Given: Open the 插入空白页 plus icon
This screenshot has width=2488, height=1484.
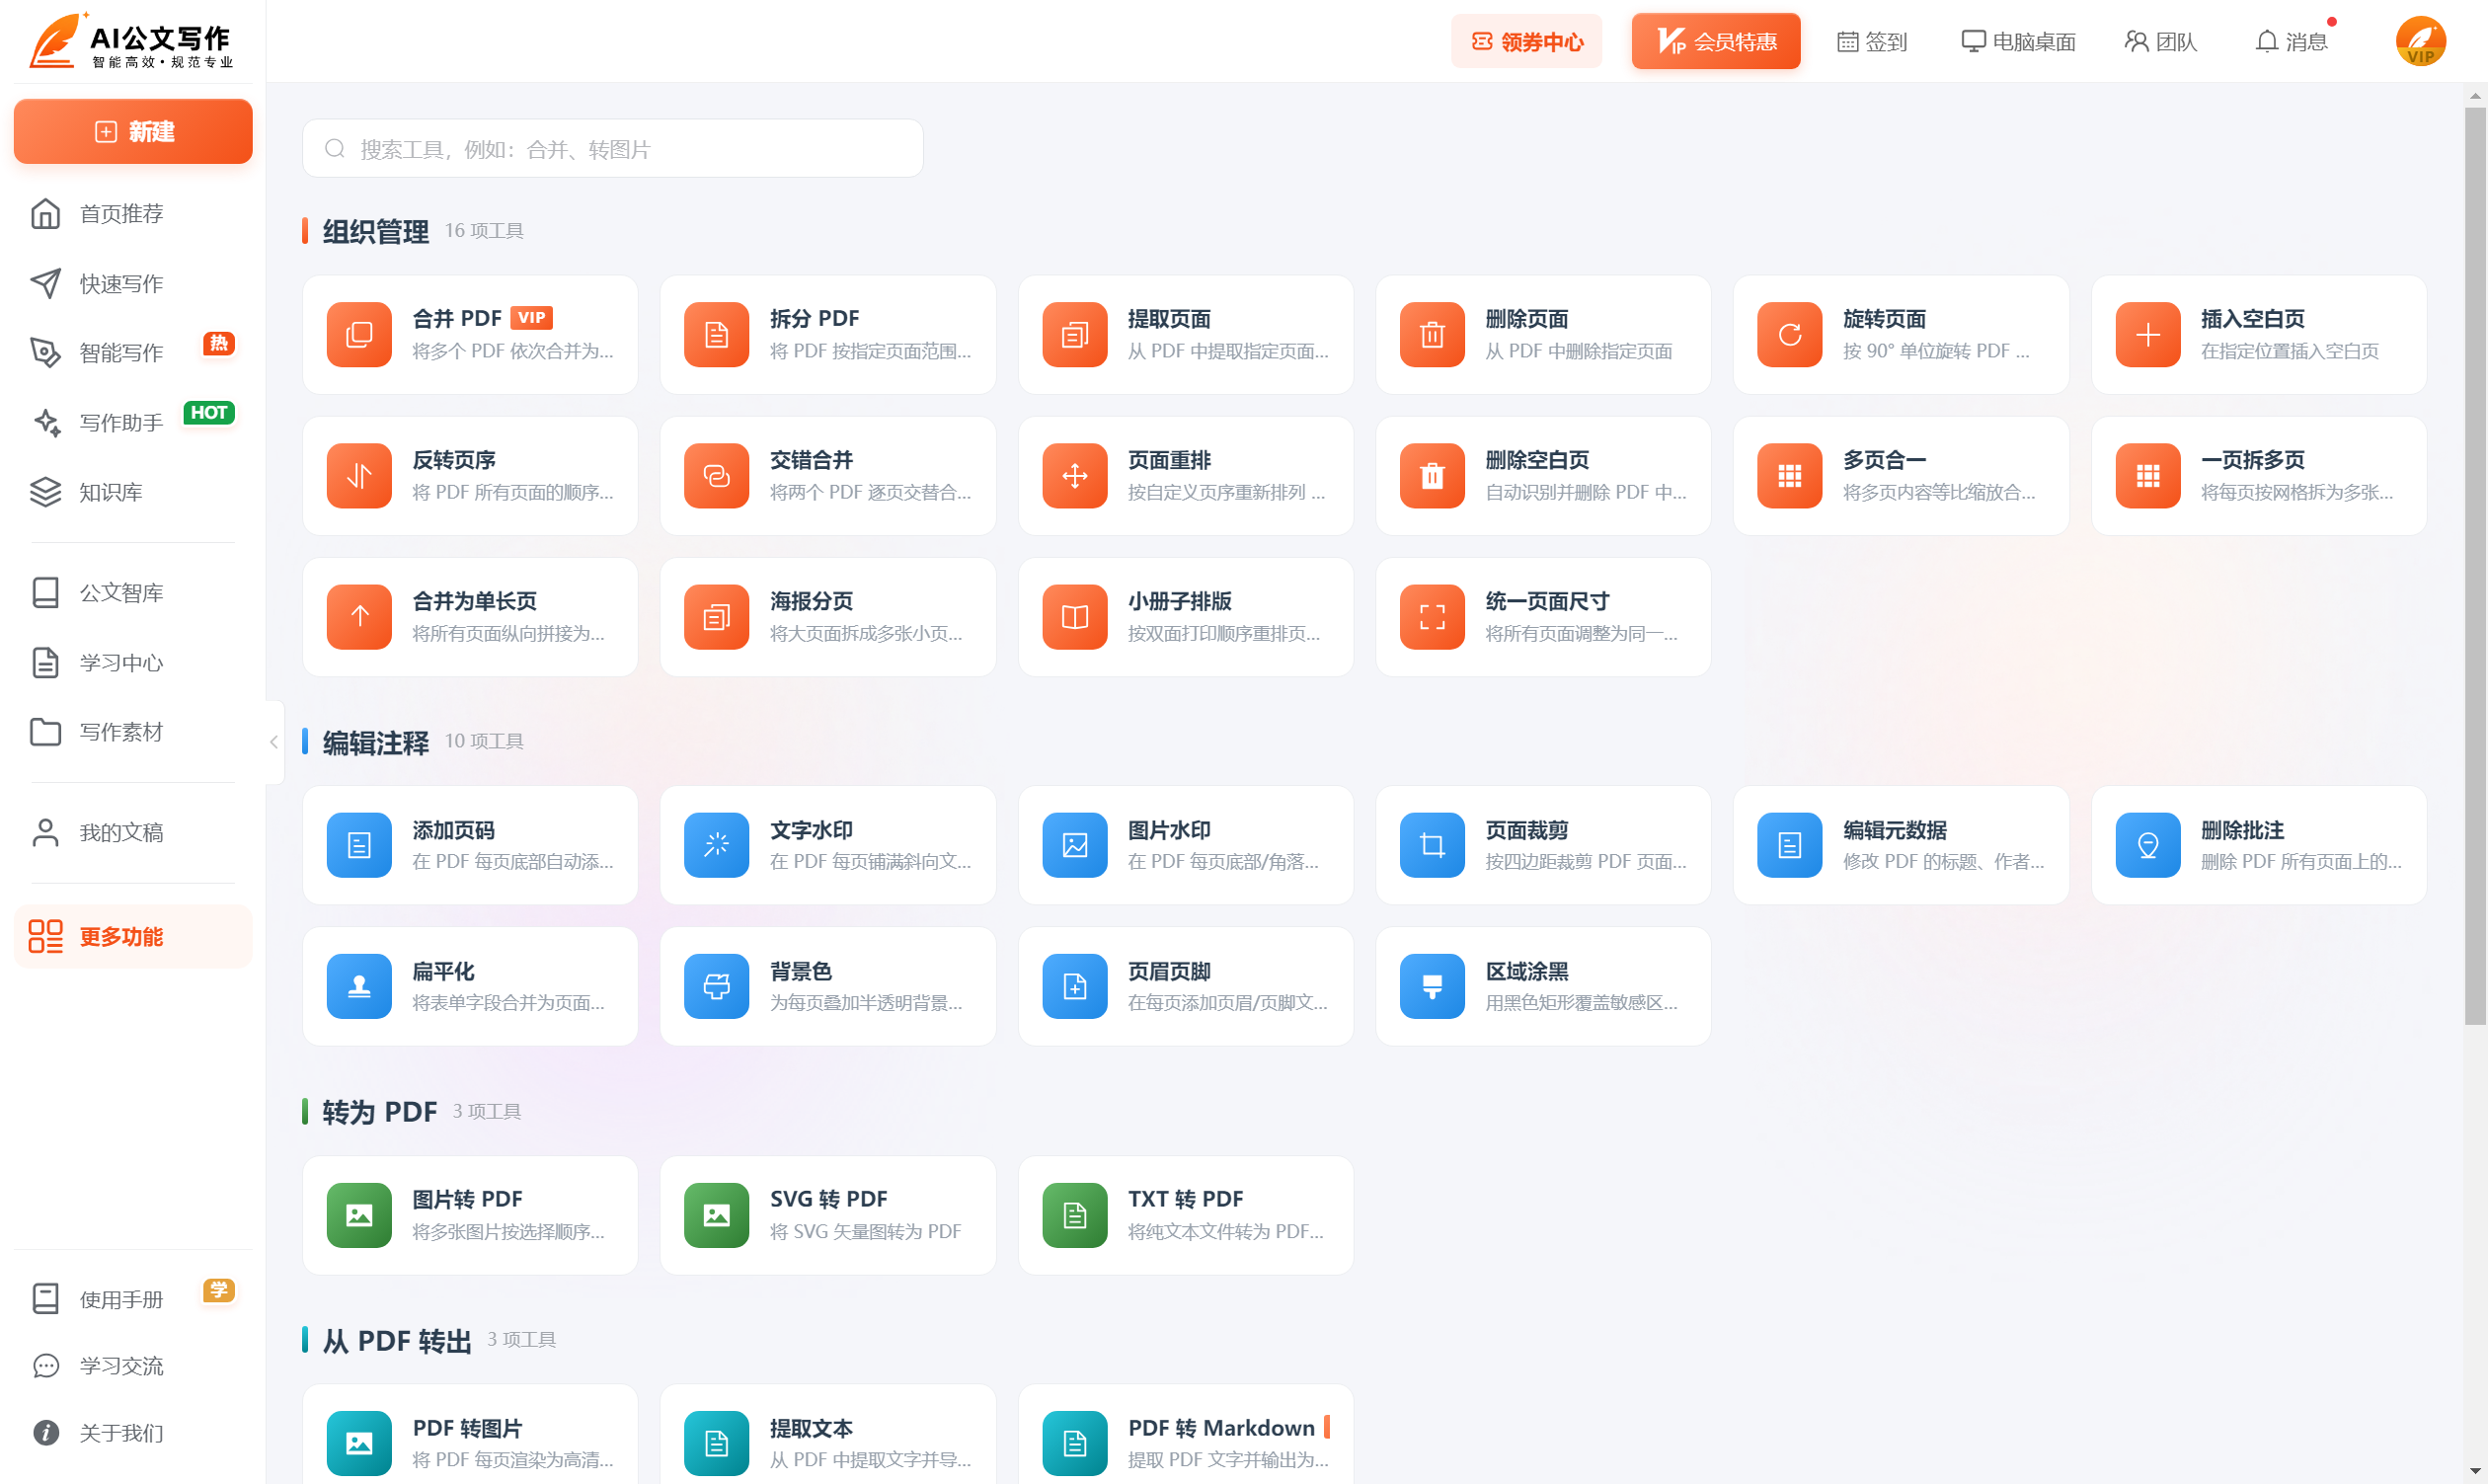Looking at the screenshot, I should 2147,335.
